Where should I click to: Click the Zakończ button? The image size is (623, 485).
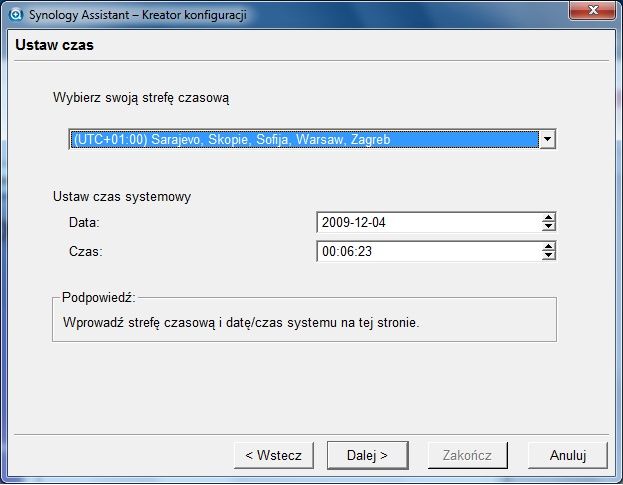tap(468, 455)
